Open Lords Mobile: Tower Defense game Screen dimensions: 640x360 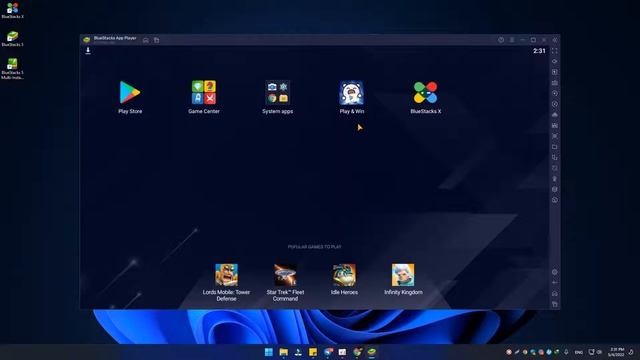[x=227, y=275]
